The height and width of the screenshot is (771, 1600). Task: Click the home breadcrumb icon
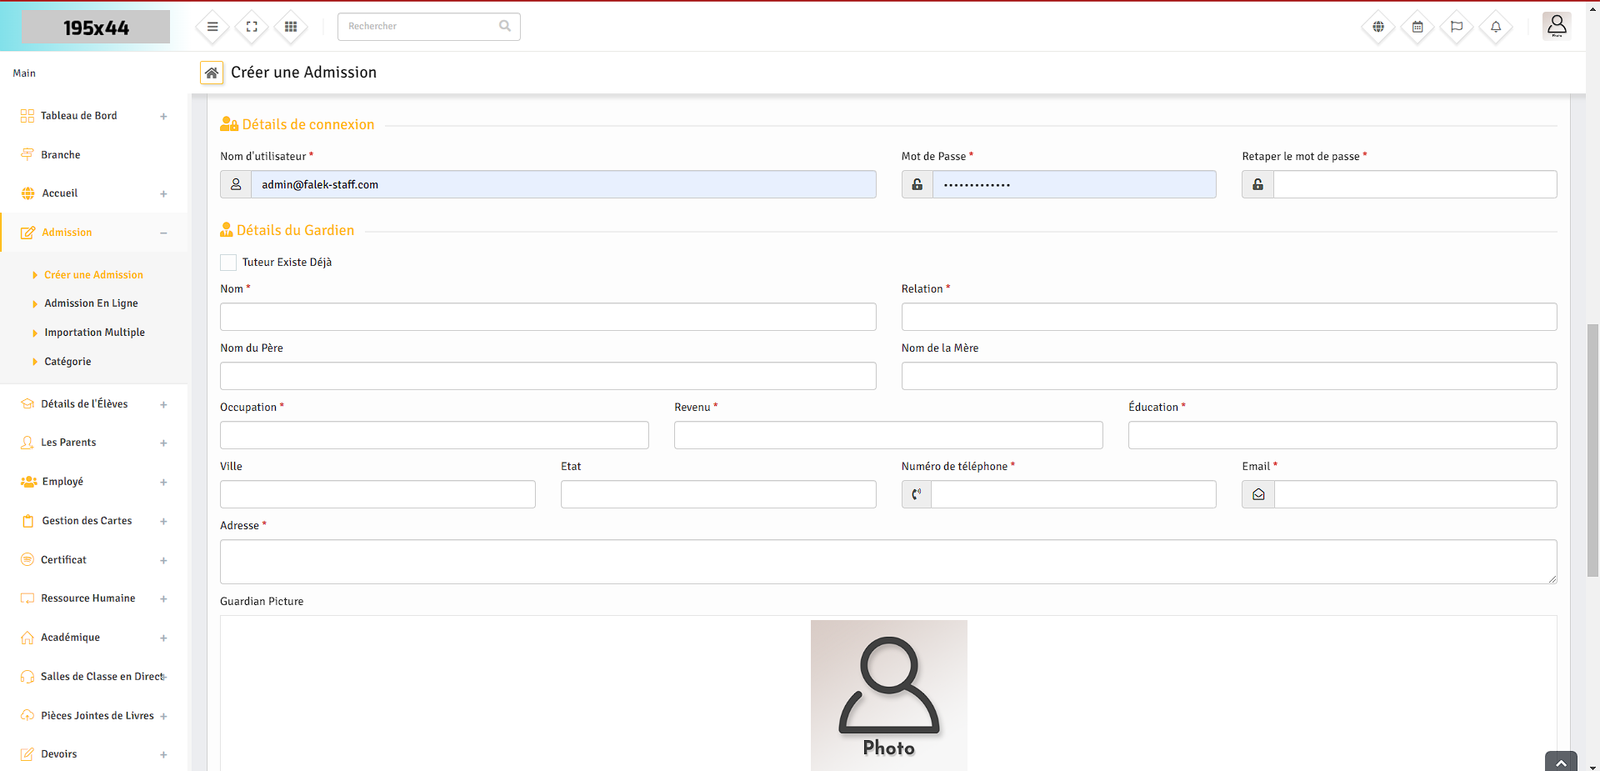(x=211, y=73)
